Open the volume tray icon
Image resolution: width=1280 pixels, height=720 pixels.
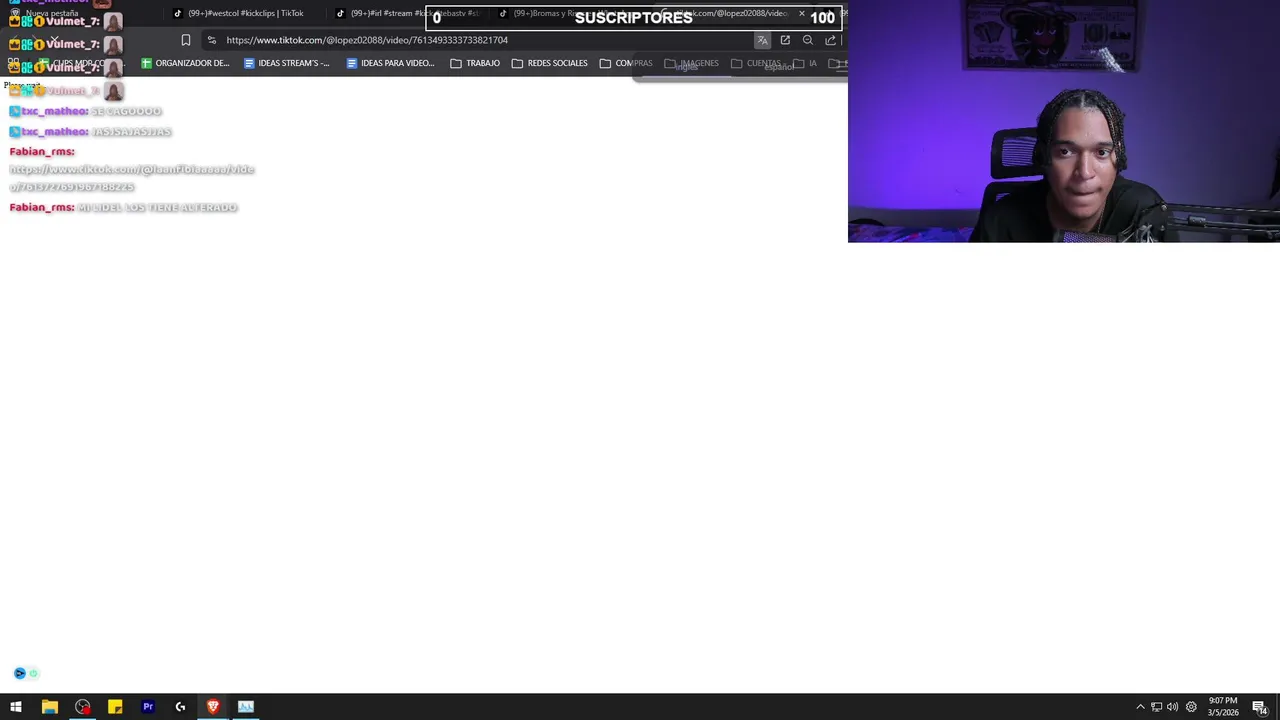click(1173, 707)
